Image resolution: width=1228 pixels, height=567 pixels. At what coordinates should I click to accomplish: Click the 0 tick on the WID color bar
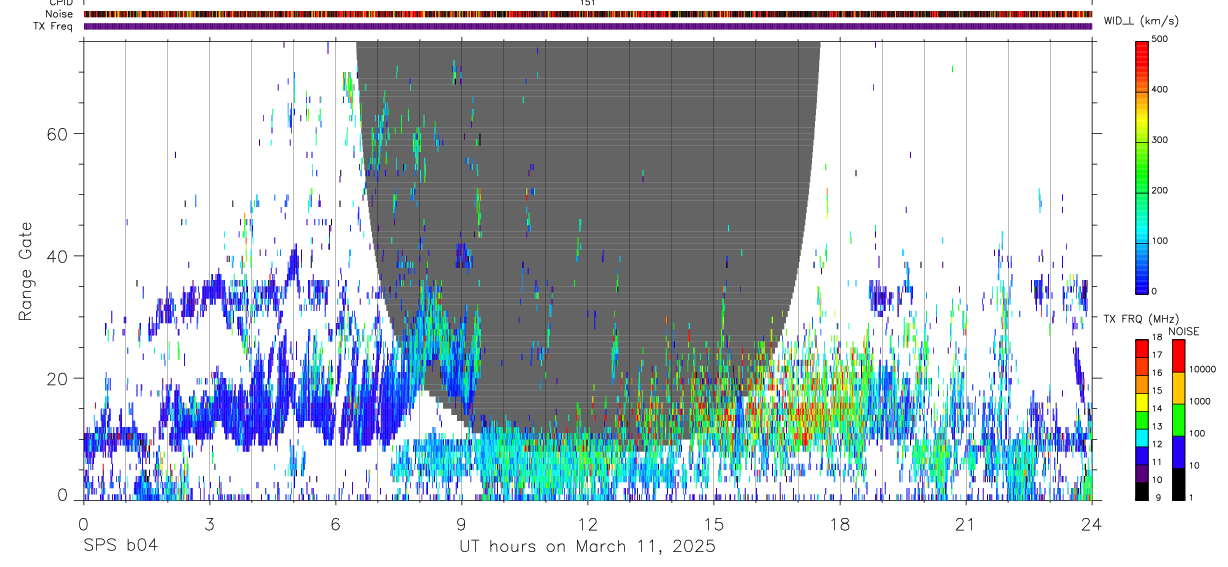coord(1155,291)
